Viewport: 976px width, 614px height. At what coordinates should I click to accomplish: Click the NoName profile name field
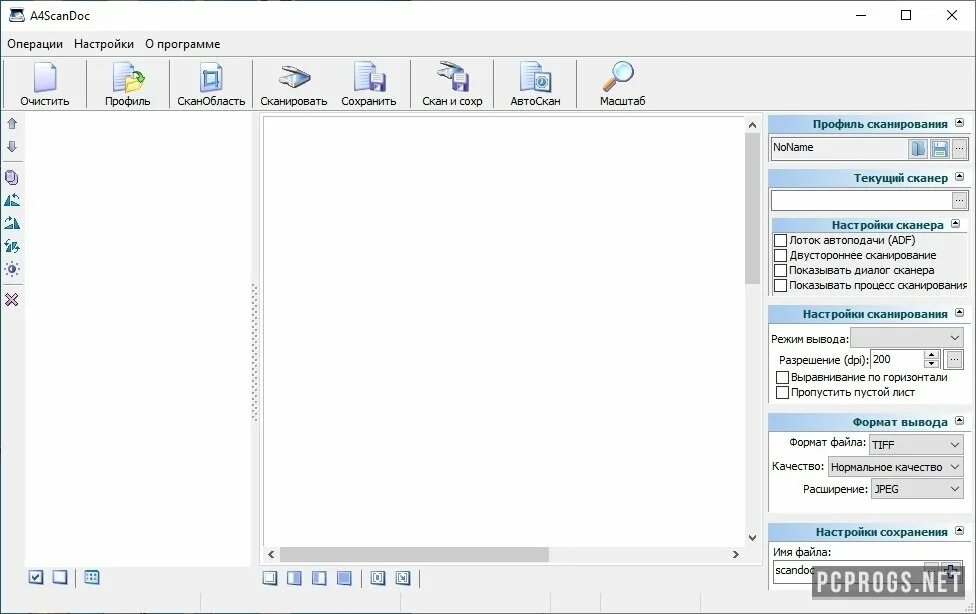pyautogui.click(x=840, y=148)
